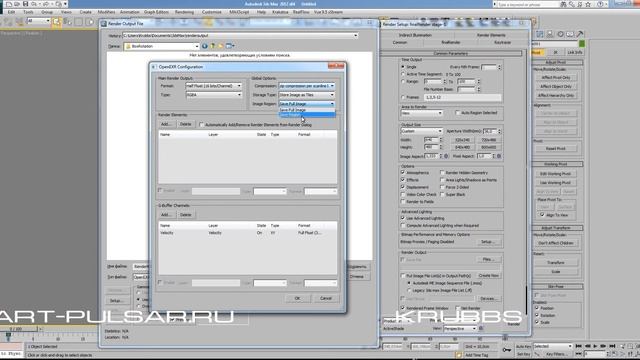Click the Frames input field showing 1,3,5-12
Image resolution: width=640 pixels, height=360 pixels.
[463, 98]
